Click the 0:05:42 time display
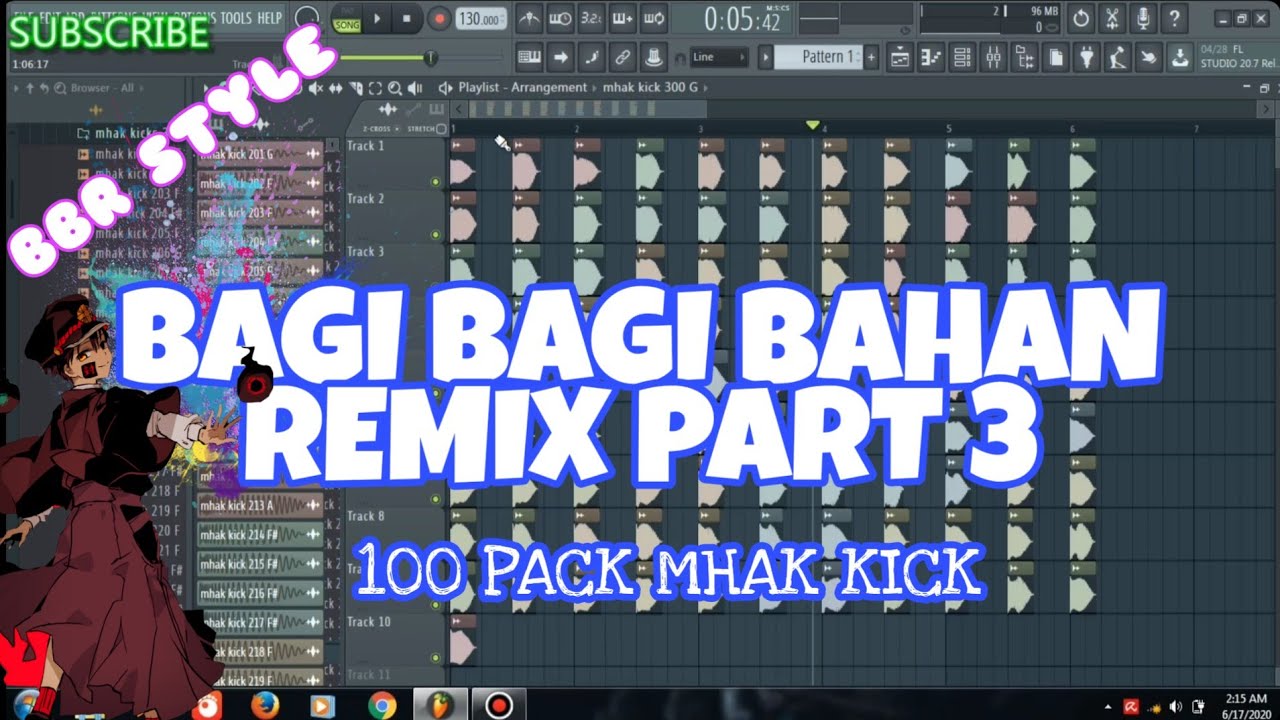The image size is (1280, 720). point(742,18)
